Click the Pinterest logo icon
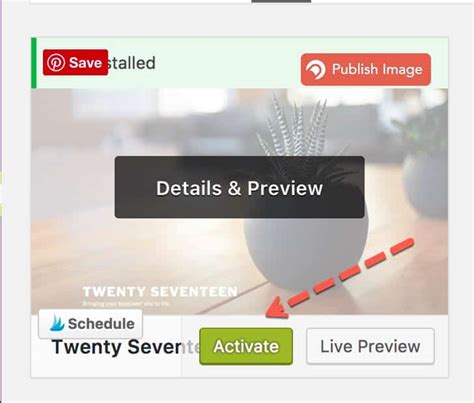Viewport: 474px width, 403px height. [x=56, y=62]
